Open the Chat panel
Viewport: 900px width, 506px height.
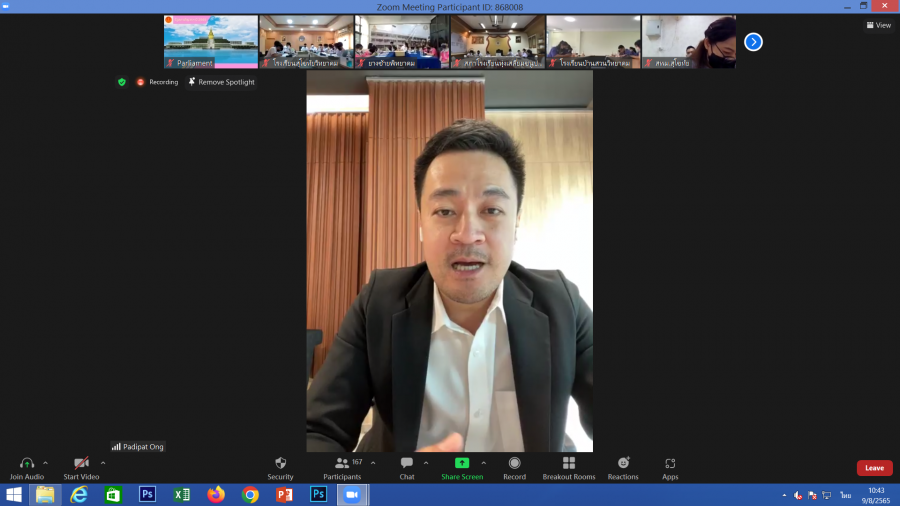(x=407, y=467)
